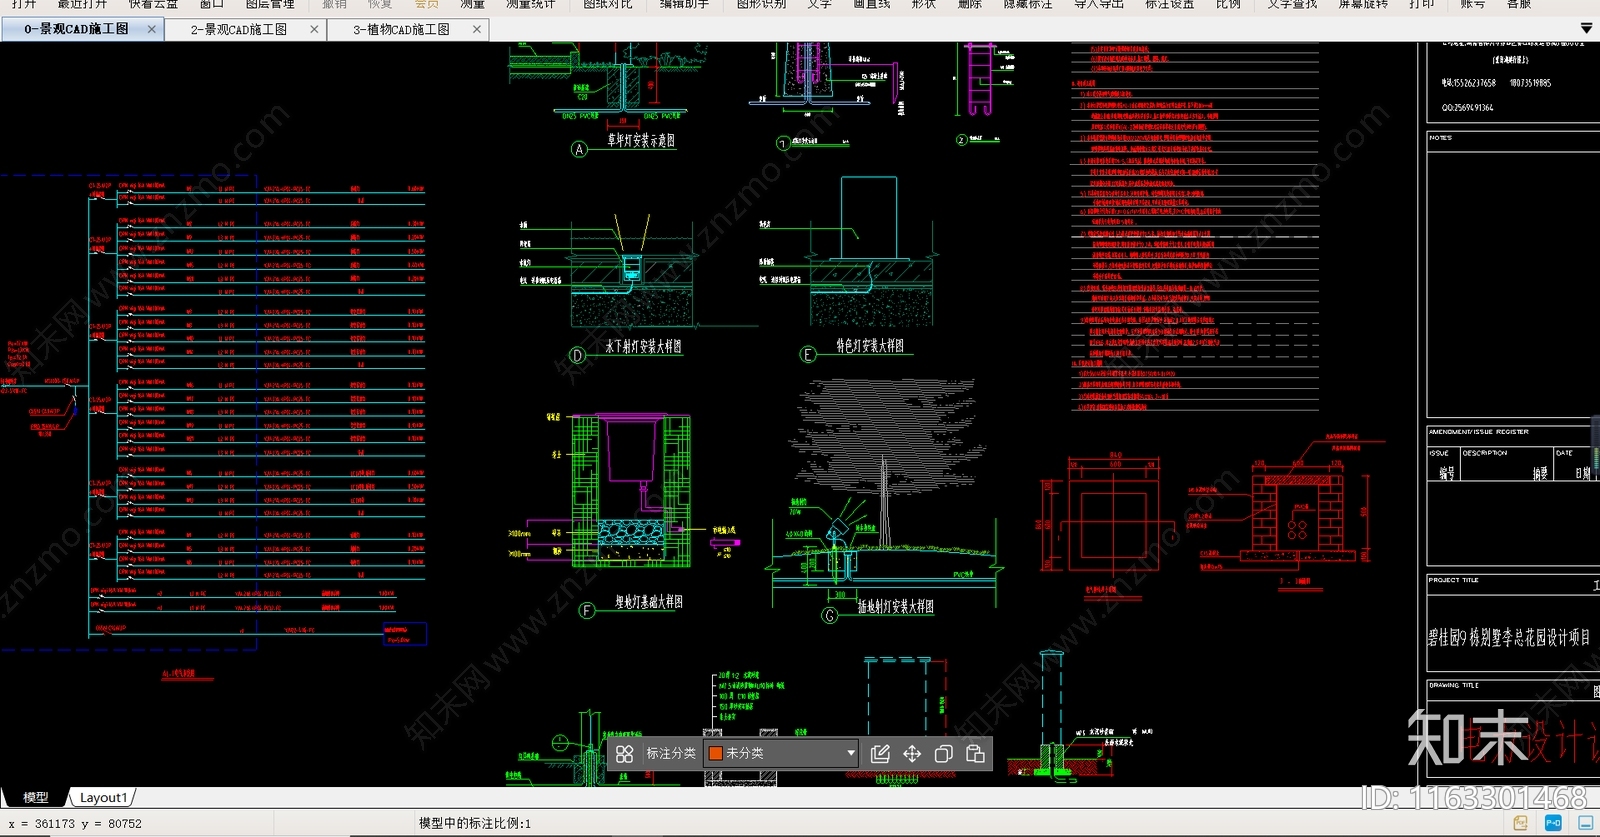Click the orange 未分类 color swatch

(716, 754)
